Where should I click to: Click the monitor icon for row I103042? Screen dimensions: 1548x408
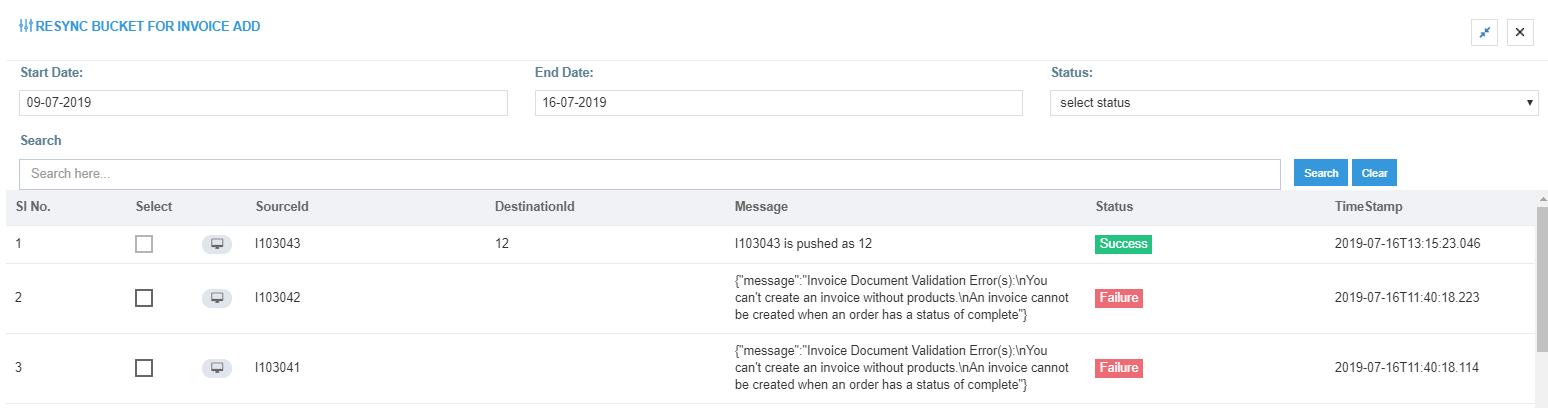(x=217, y=298)
